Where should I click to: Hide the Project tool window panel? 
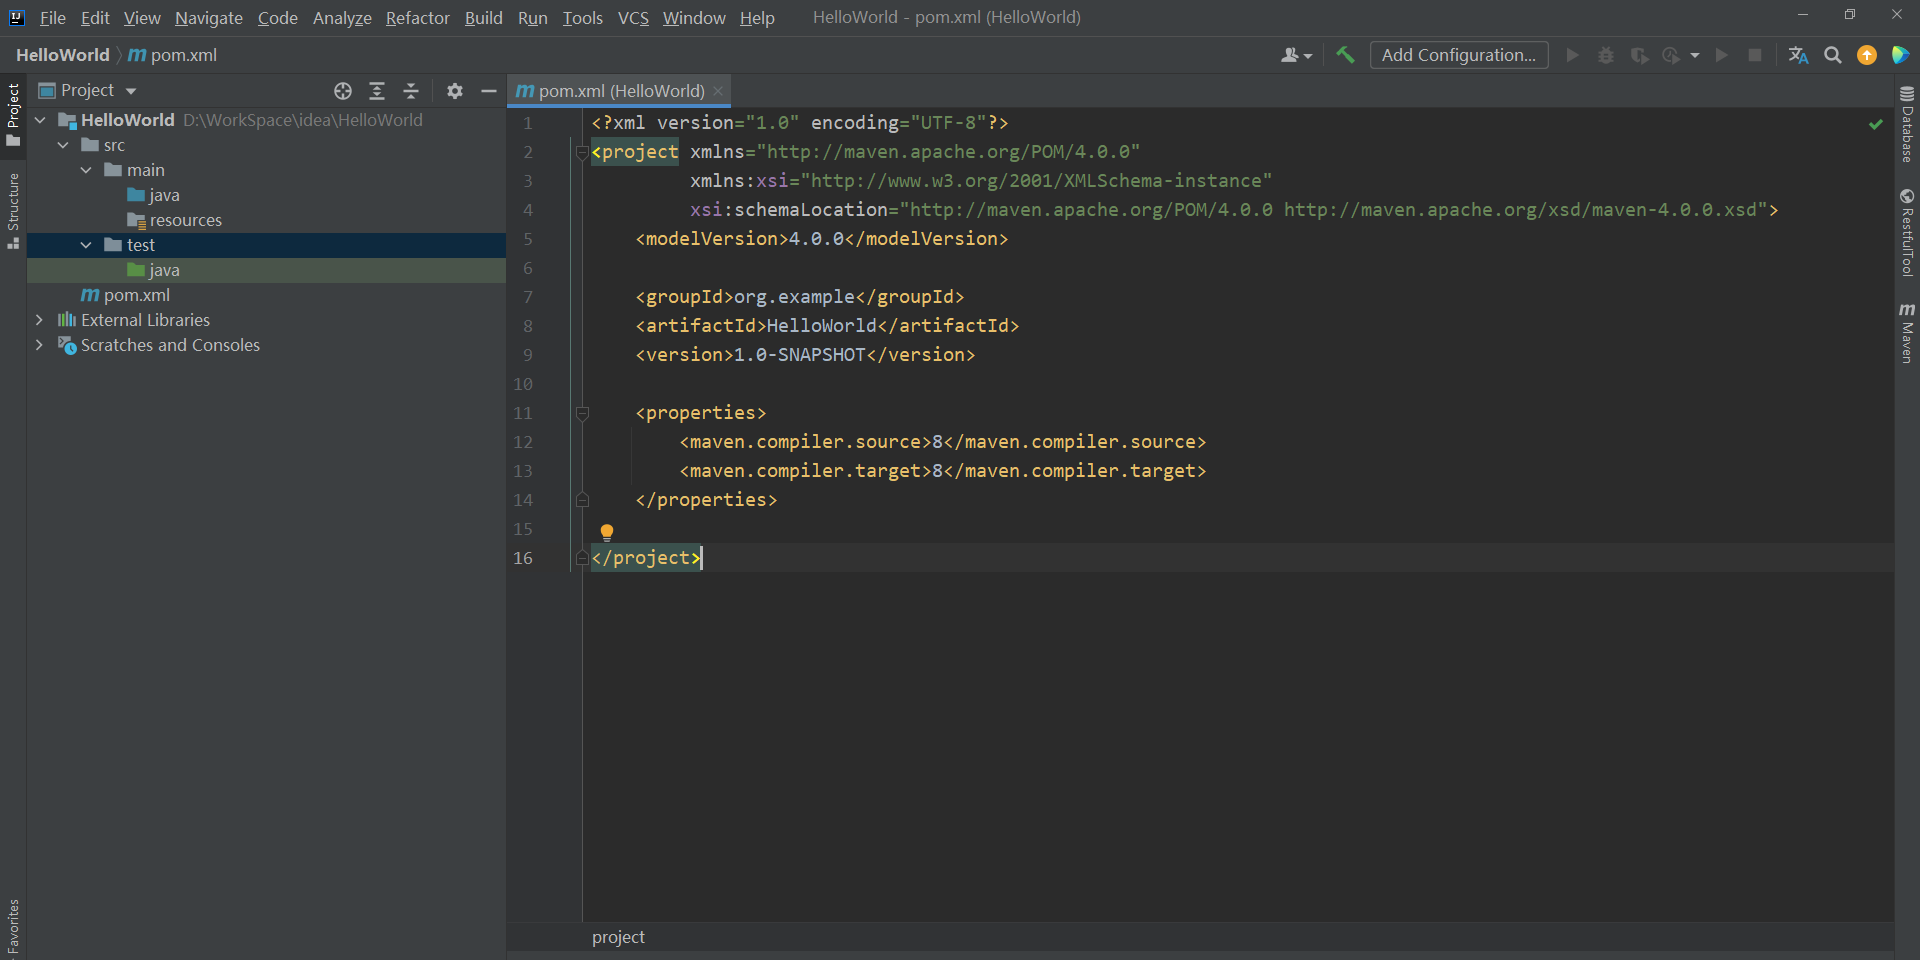pyautogui.click(x=489, y=91)
